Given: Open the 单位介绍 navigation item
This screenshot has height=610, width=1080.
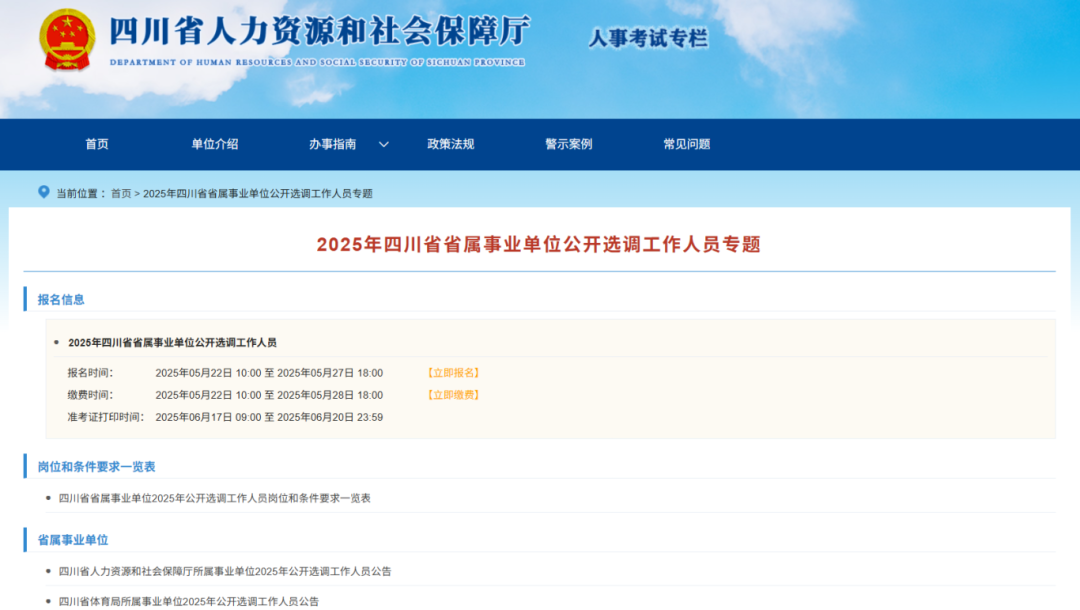Looking at the screenshot, I should coord(215,144).
